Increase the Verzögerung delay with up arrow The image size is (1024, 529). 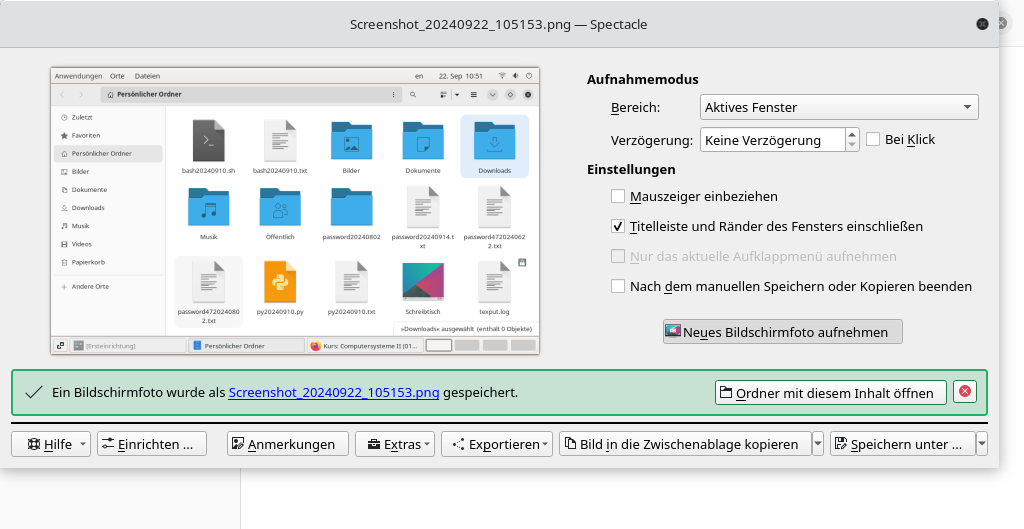(852, 134)
